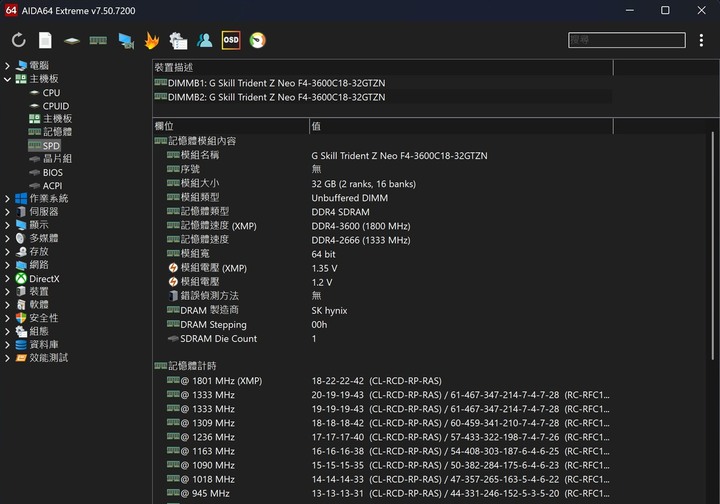Select the 模組電壓 (XMP) row
The width and height of the screenshot is (720, 504).
pos(382,268)
